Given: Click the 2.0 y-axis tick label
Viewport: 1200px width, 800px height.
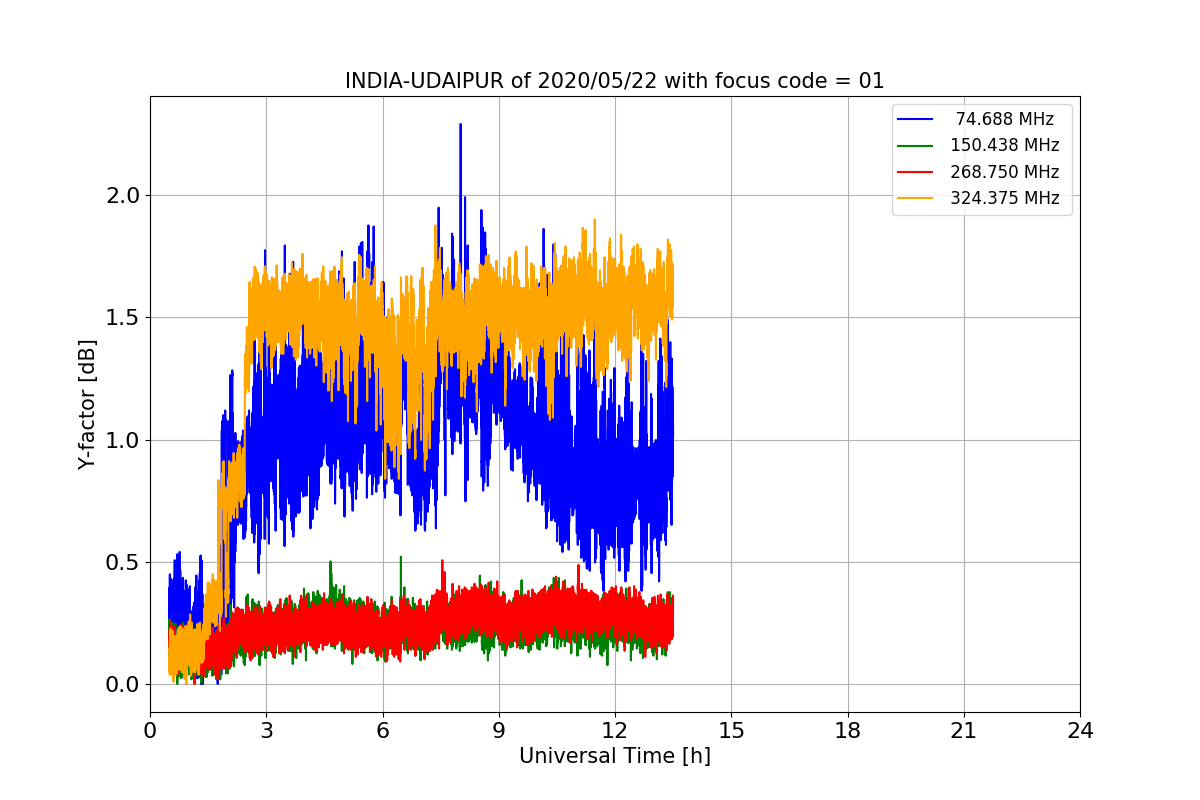Looking at the screenshot, I should click(121, 195).
